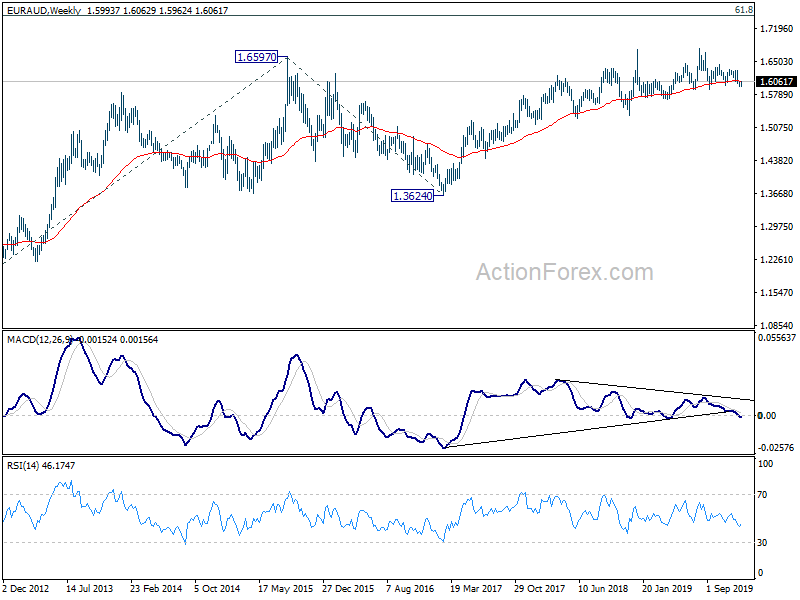800x600 pixels.
Task: Click the 10 Jun 2018 date label
Action: click(604, 588)
